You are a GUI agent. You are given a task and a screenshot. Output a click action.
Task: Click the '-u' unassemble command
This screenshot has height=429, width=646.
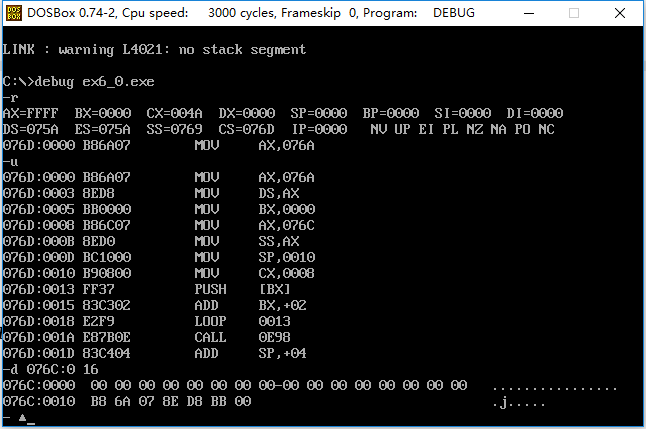point(10,162)
